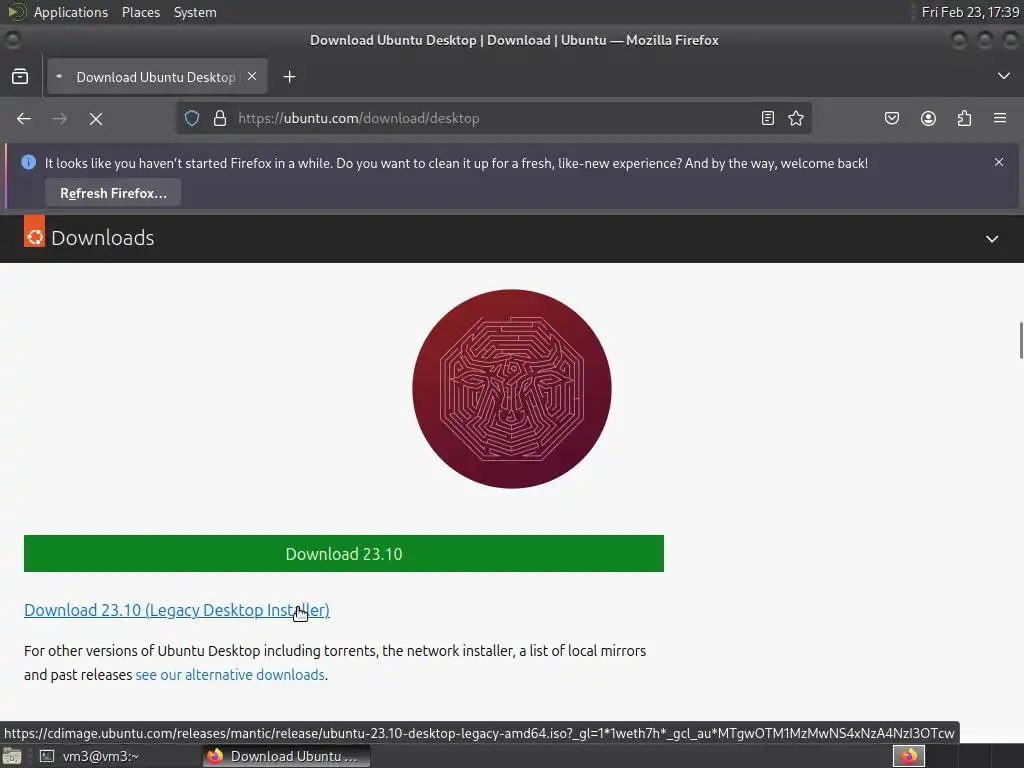Click show desktop icon in bottom panel

click(12, 756)
